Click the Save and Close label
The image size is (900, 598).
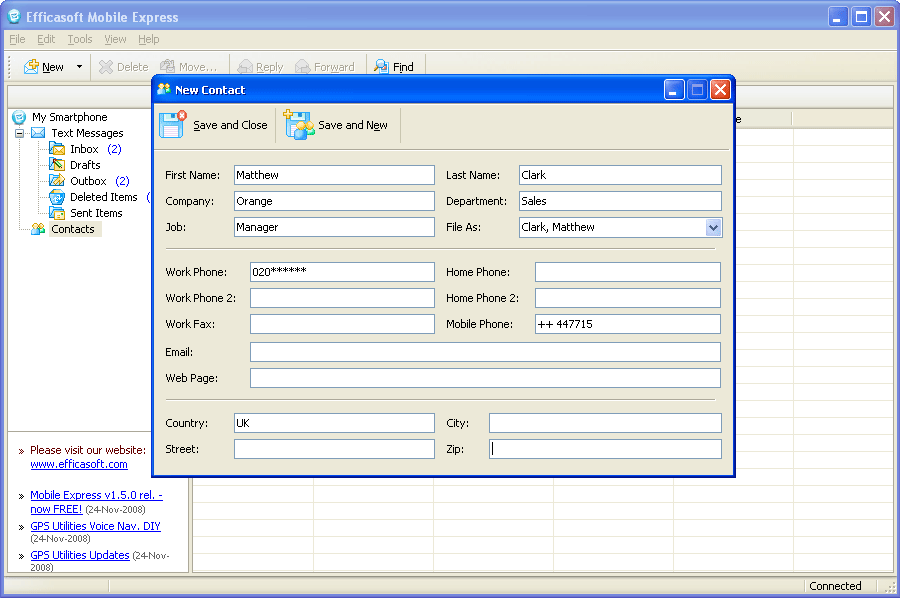click(x=230, y=125)
